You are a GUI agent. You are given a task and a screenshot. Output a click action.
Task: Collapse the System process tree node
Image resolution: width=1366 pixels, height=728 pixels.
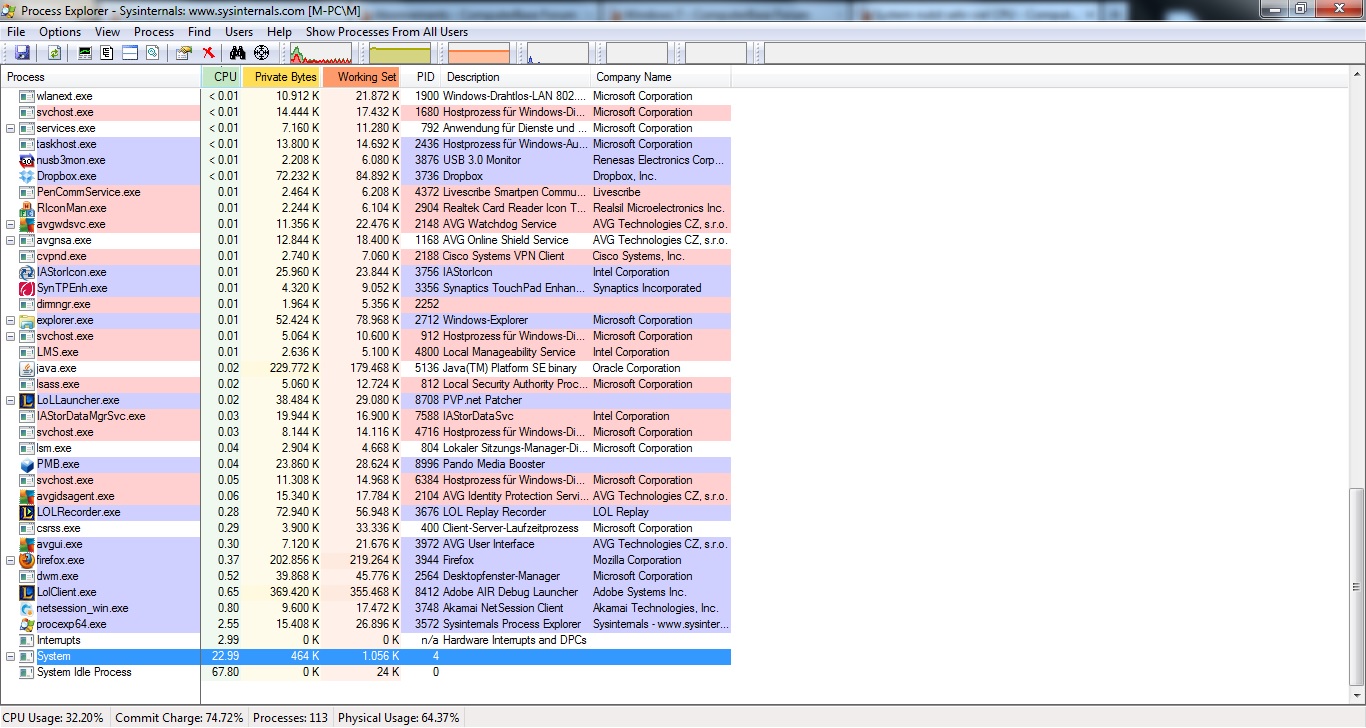[x=11, y=656]
